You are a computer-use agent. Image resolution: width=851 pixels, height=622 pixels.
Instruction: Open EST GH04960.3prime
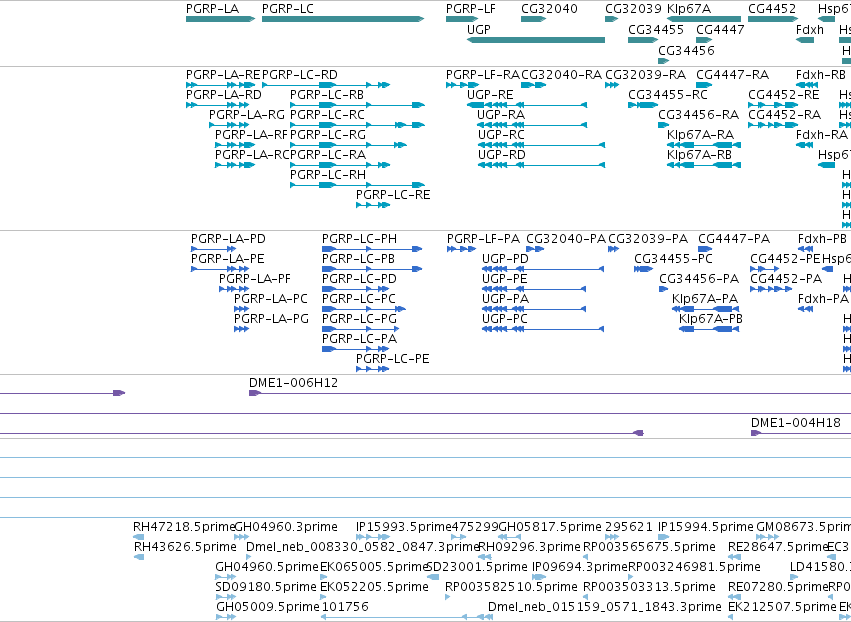pos(286,527)
